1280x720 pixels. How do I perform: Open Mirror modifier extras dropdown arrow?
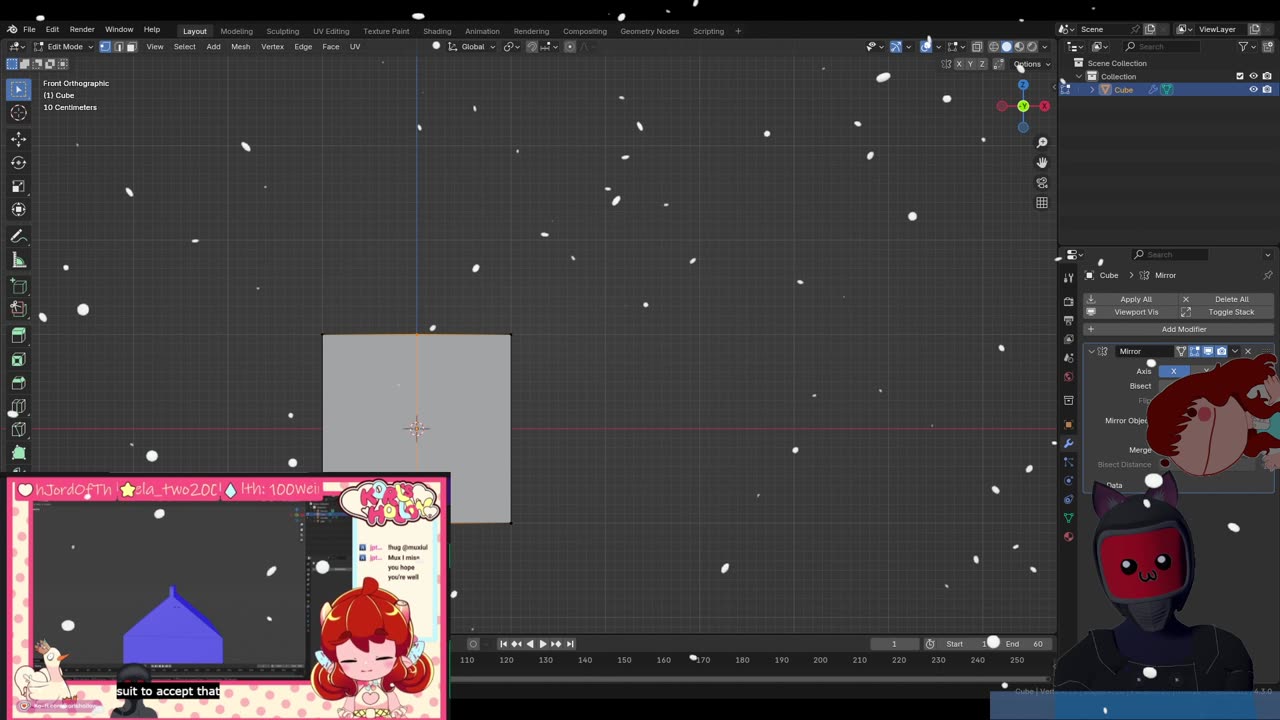coord(1234,351)
